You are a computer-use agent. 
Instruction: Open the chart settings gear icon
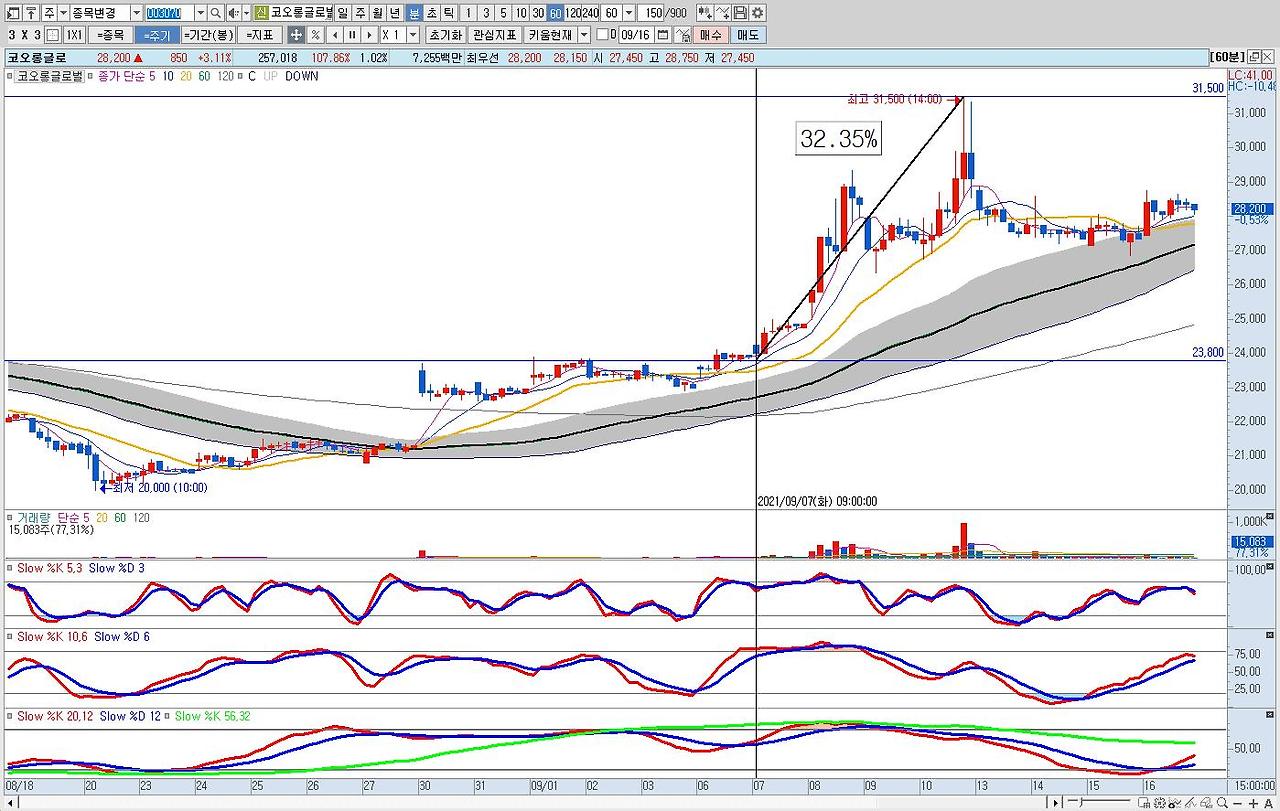pyautogui.click(x=757, y=13)
